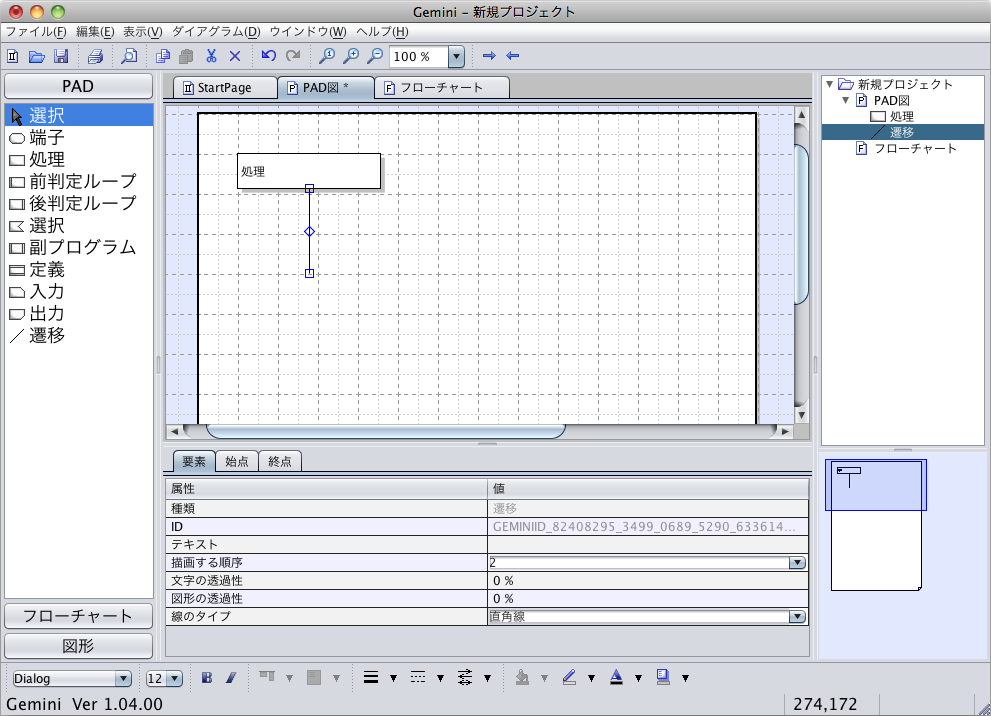
Task: Open line dash style dropdown arrow
Action: pyautogui.click(x=441, y=679)
